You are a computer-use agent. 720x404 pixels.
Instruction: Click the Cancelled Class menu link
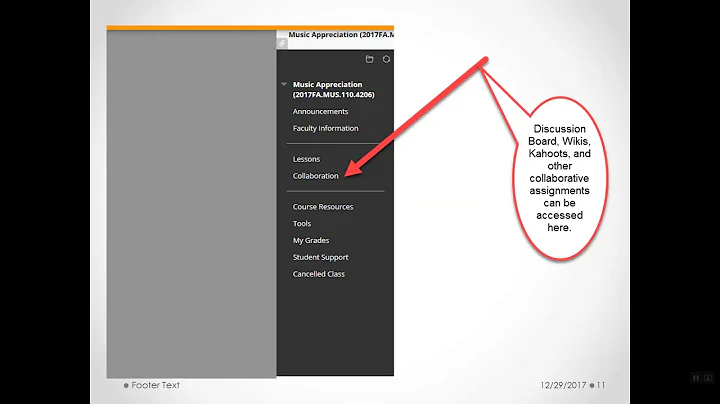[x=319, y=274]
